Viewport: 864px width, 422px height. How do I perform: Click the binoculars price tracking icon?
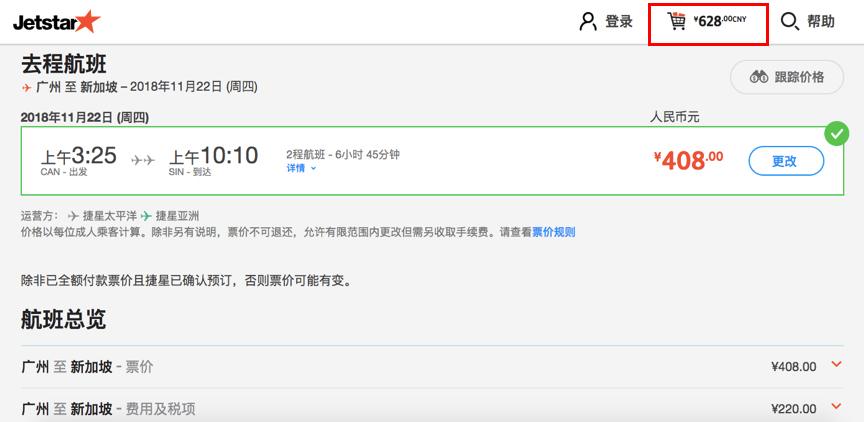pos(759,77)
